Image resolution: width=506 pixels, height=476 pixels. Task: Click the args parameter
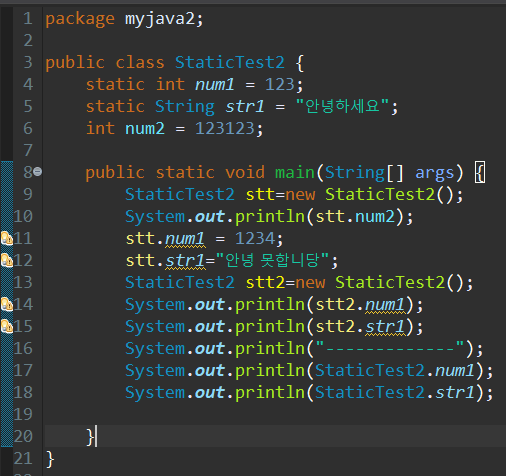point(435,174)
